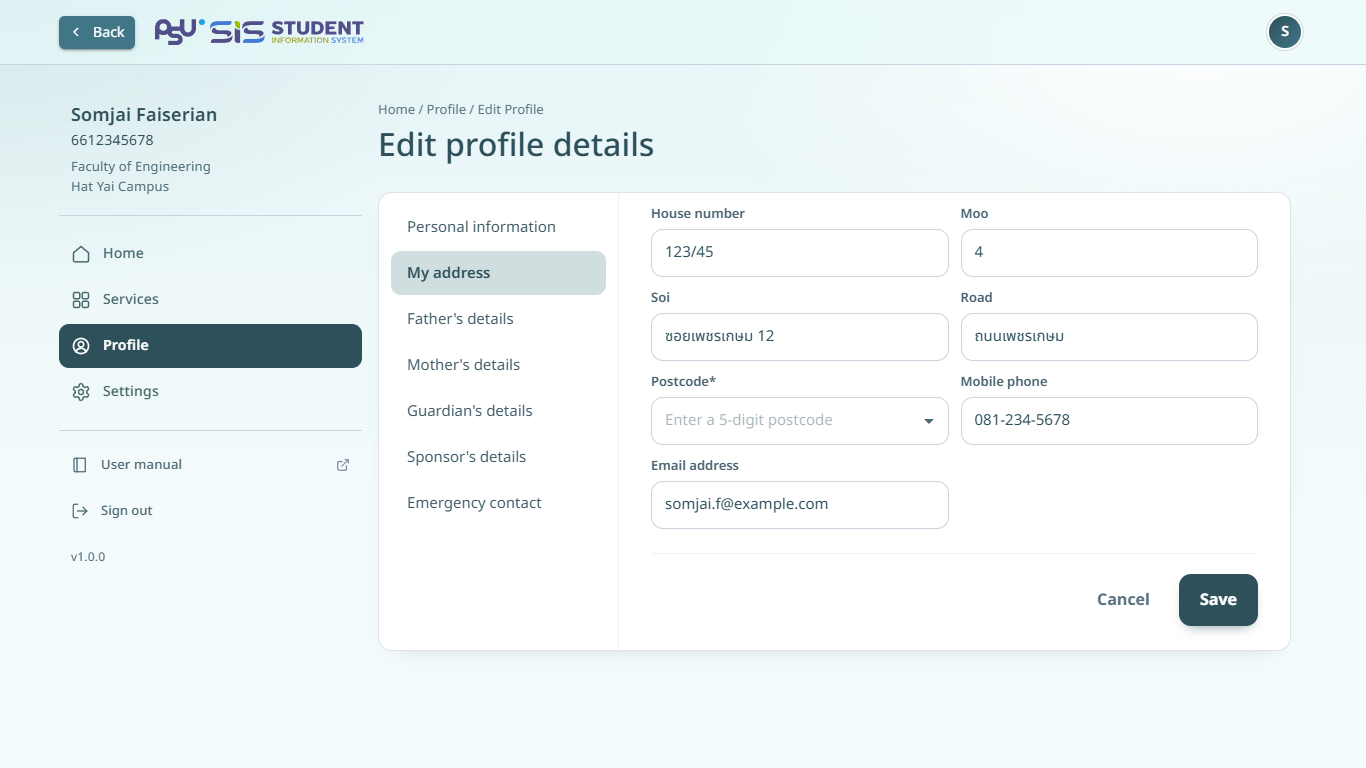Click the Profile person icon
This screenshot has height=768, width=1366.
coord(81,346)
